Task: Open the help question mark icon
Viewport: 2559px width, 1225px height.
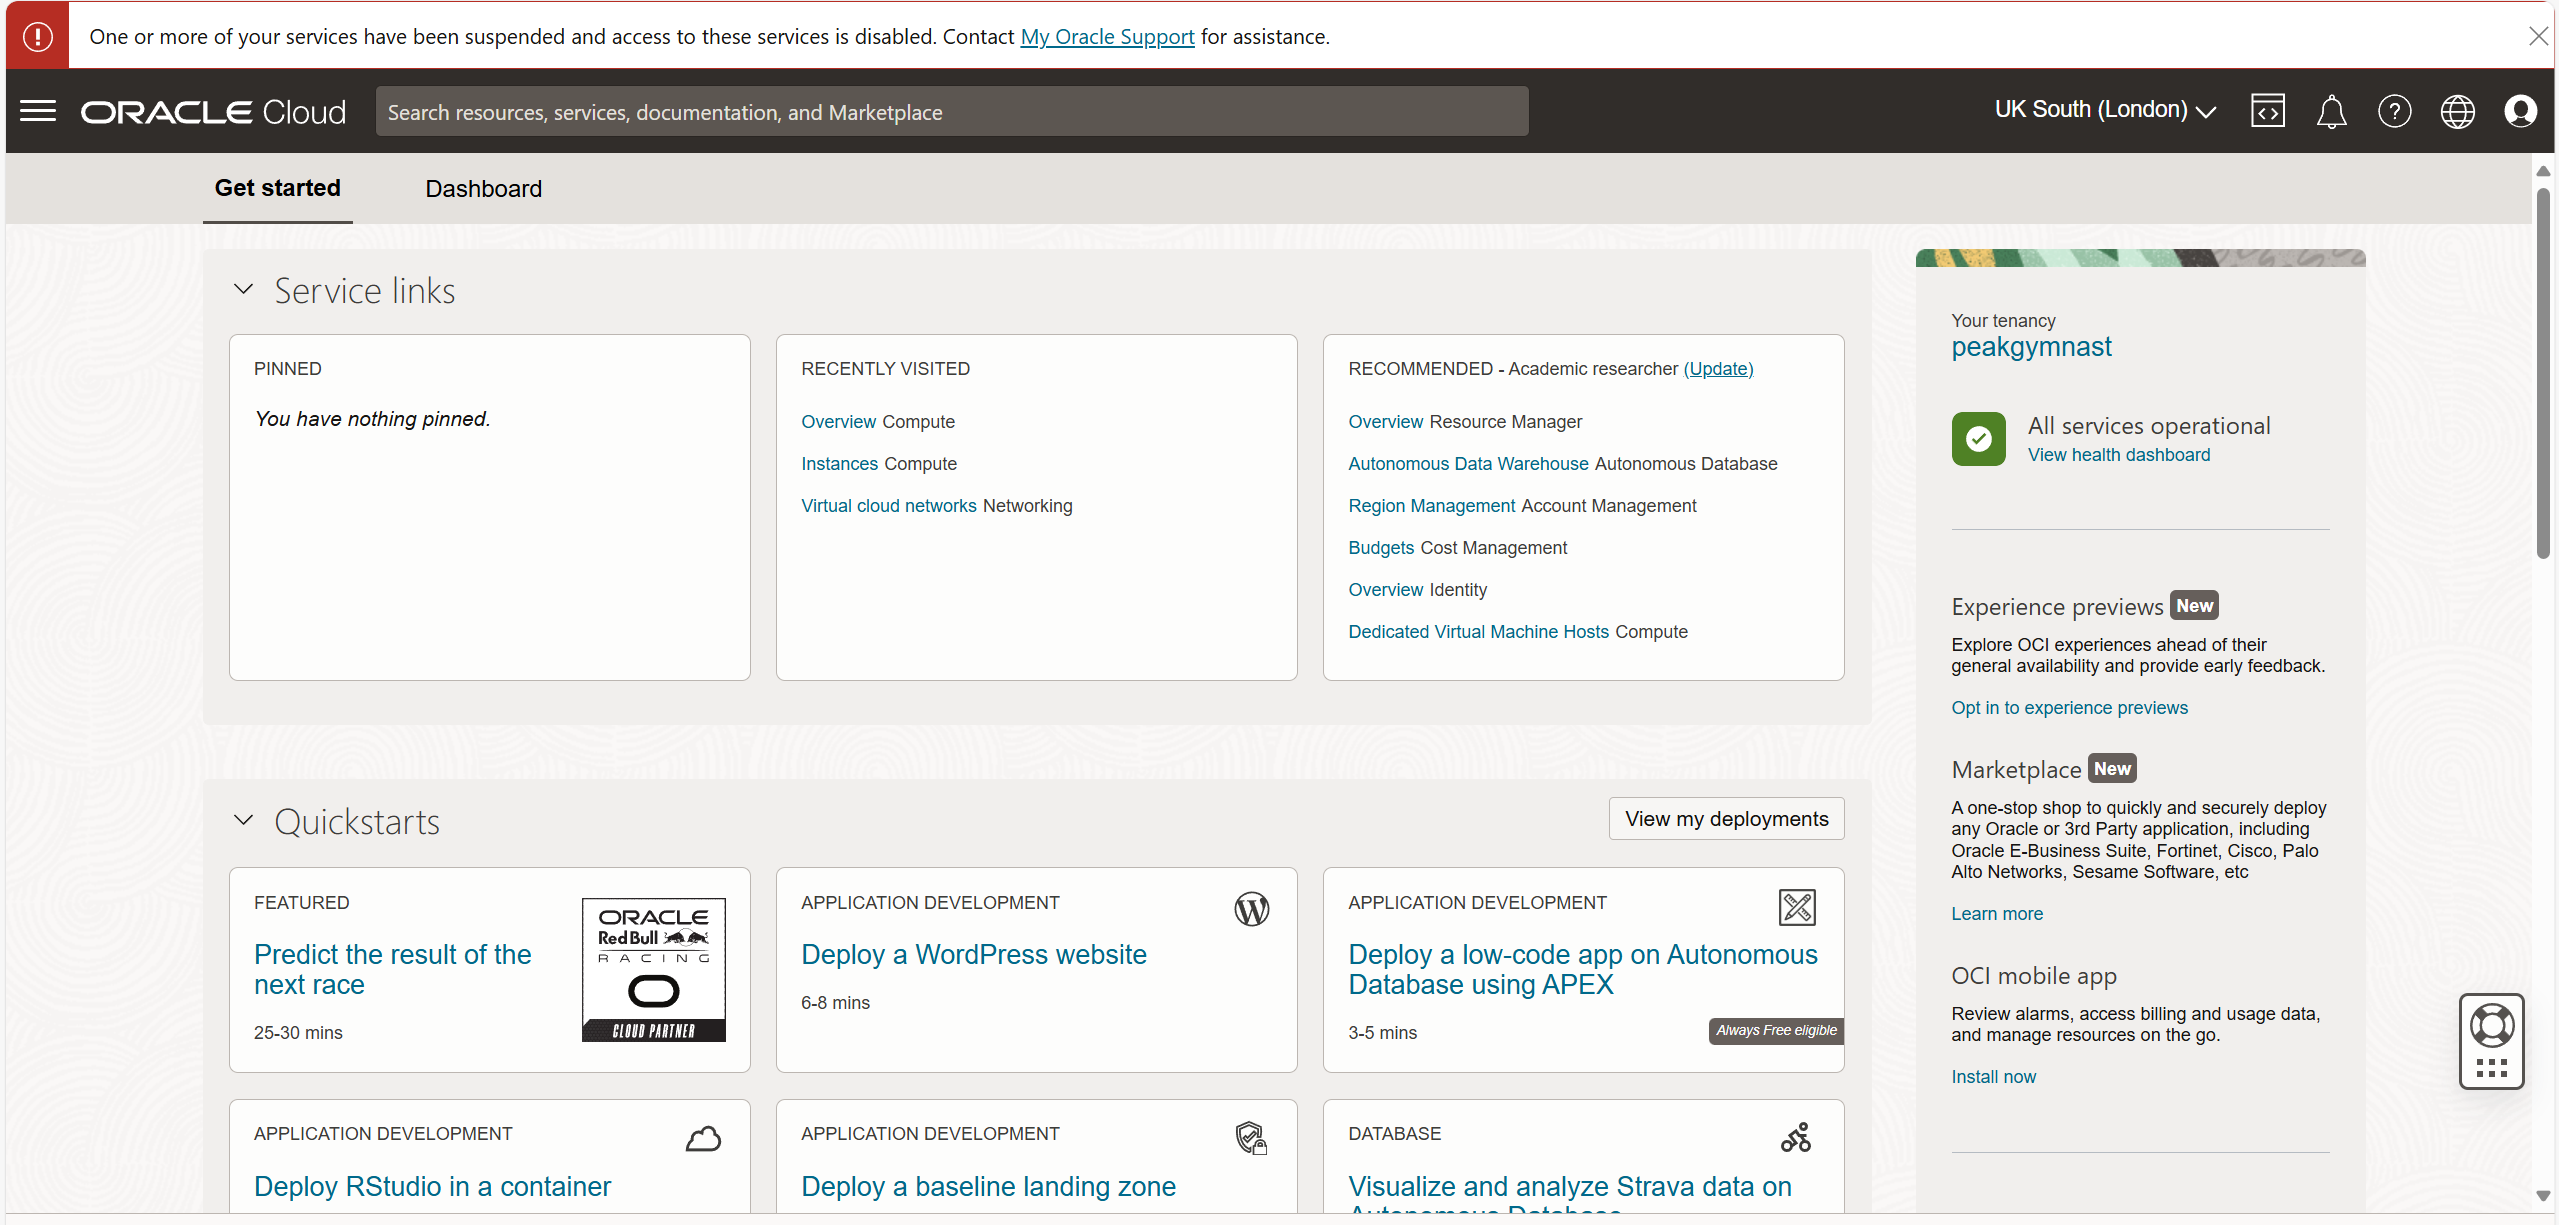Action: [x=2394, y=111]
